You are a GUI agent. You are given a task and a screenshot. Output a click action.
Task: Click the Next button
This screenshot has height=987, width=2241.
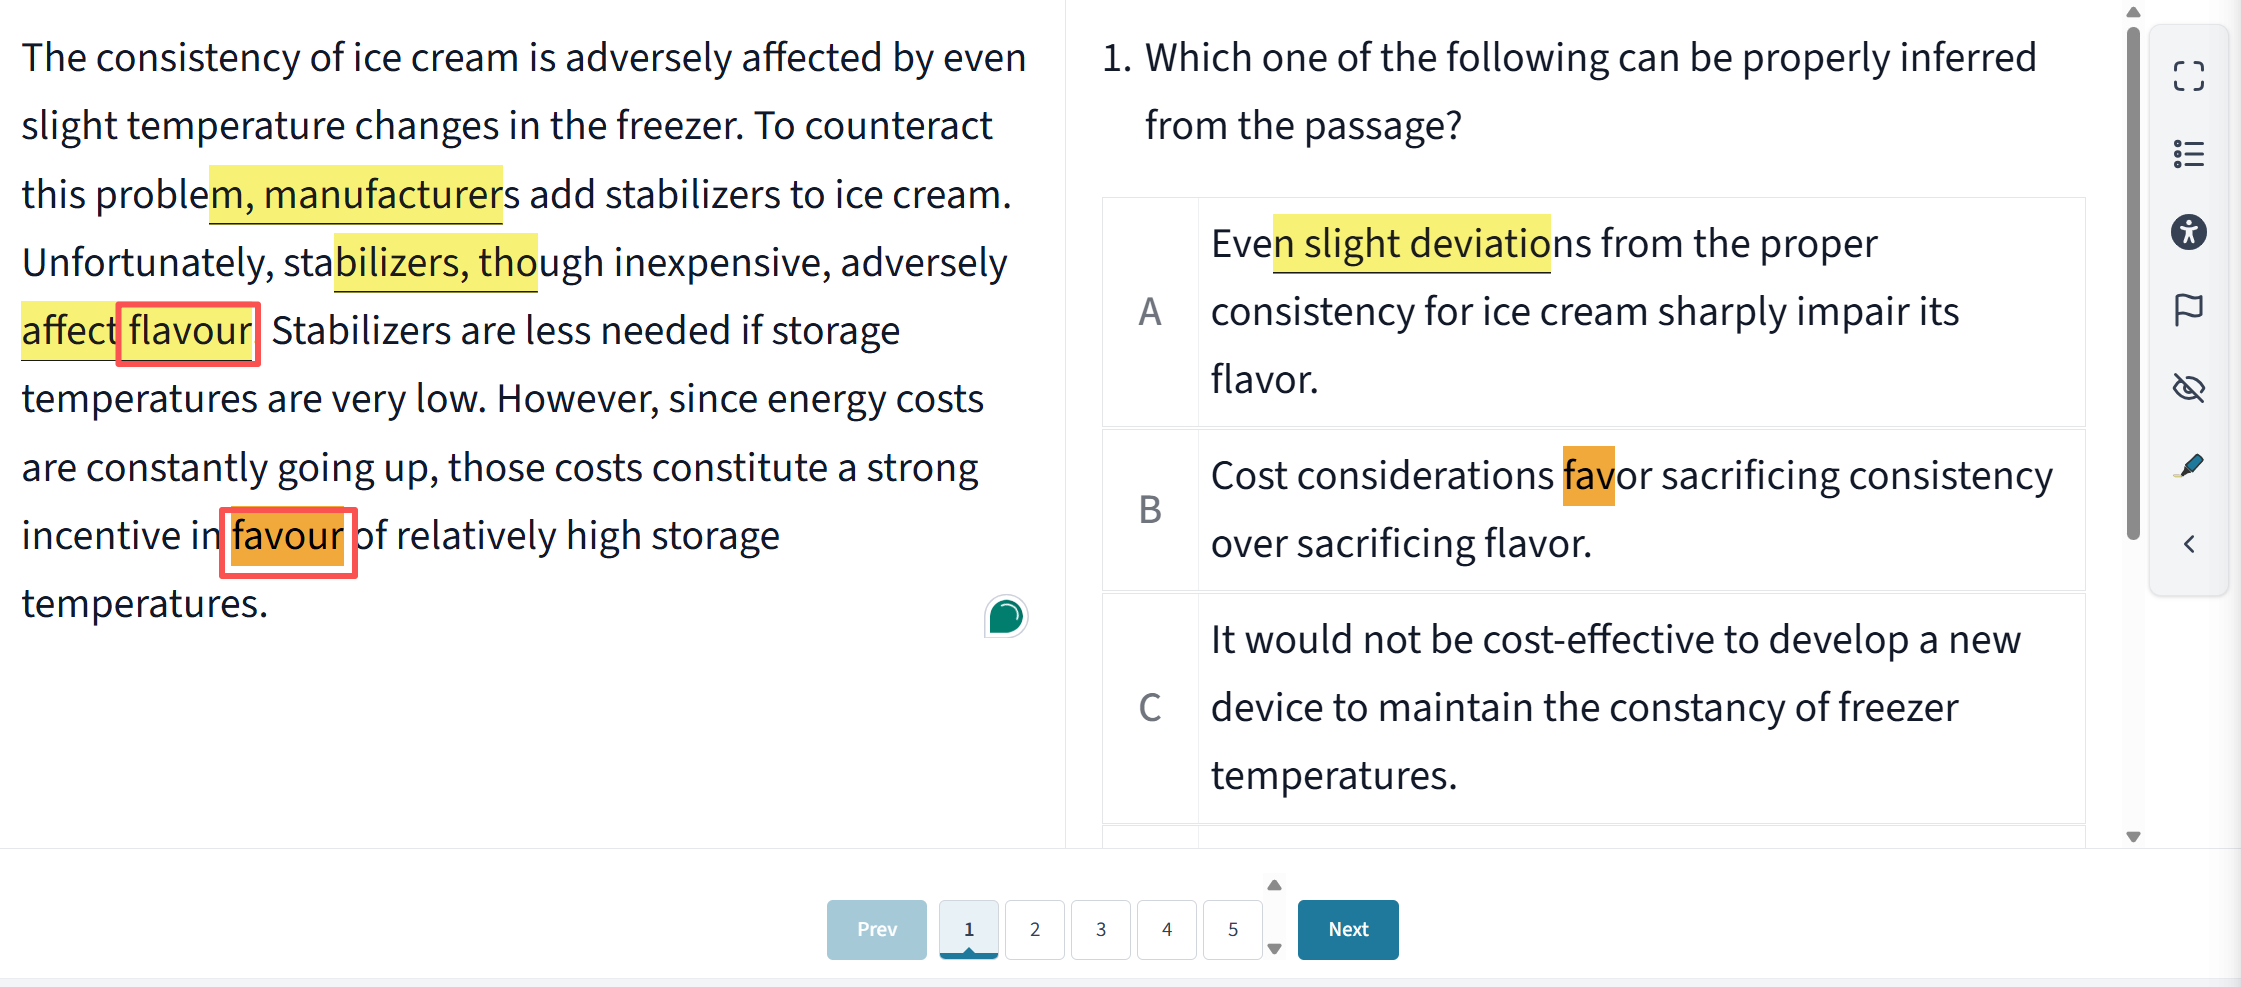coord(1348,929)
